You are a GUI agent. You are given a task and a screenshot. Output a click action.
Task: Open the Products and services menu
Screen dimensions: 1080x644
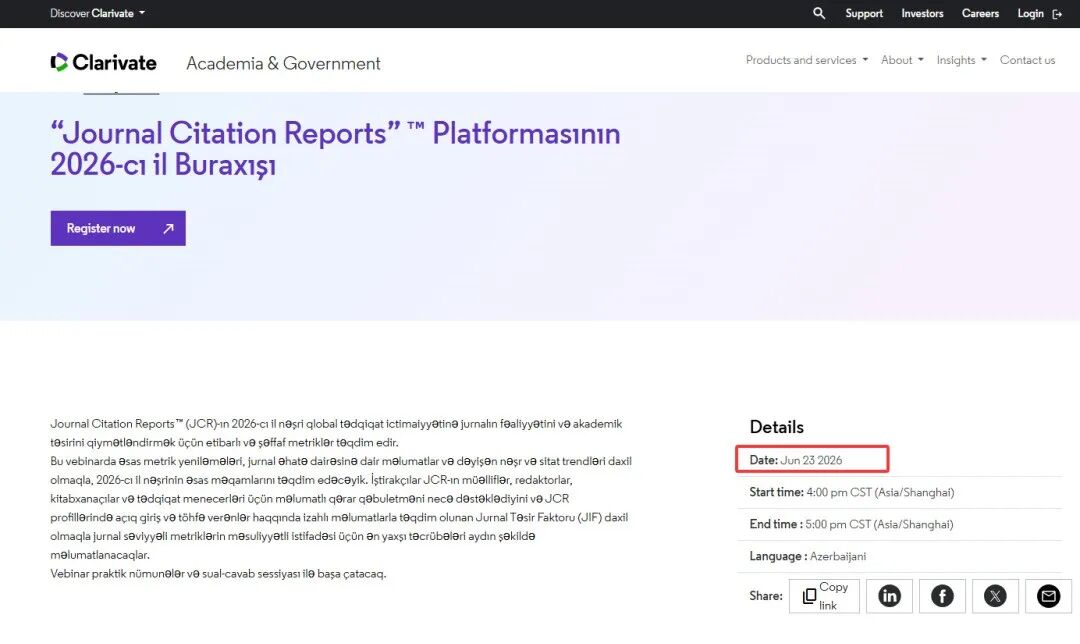807,60
